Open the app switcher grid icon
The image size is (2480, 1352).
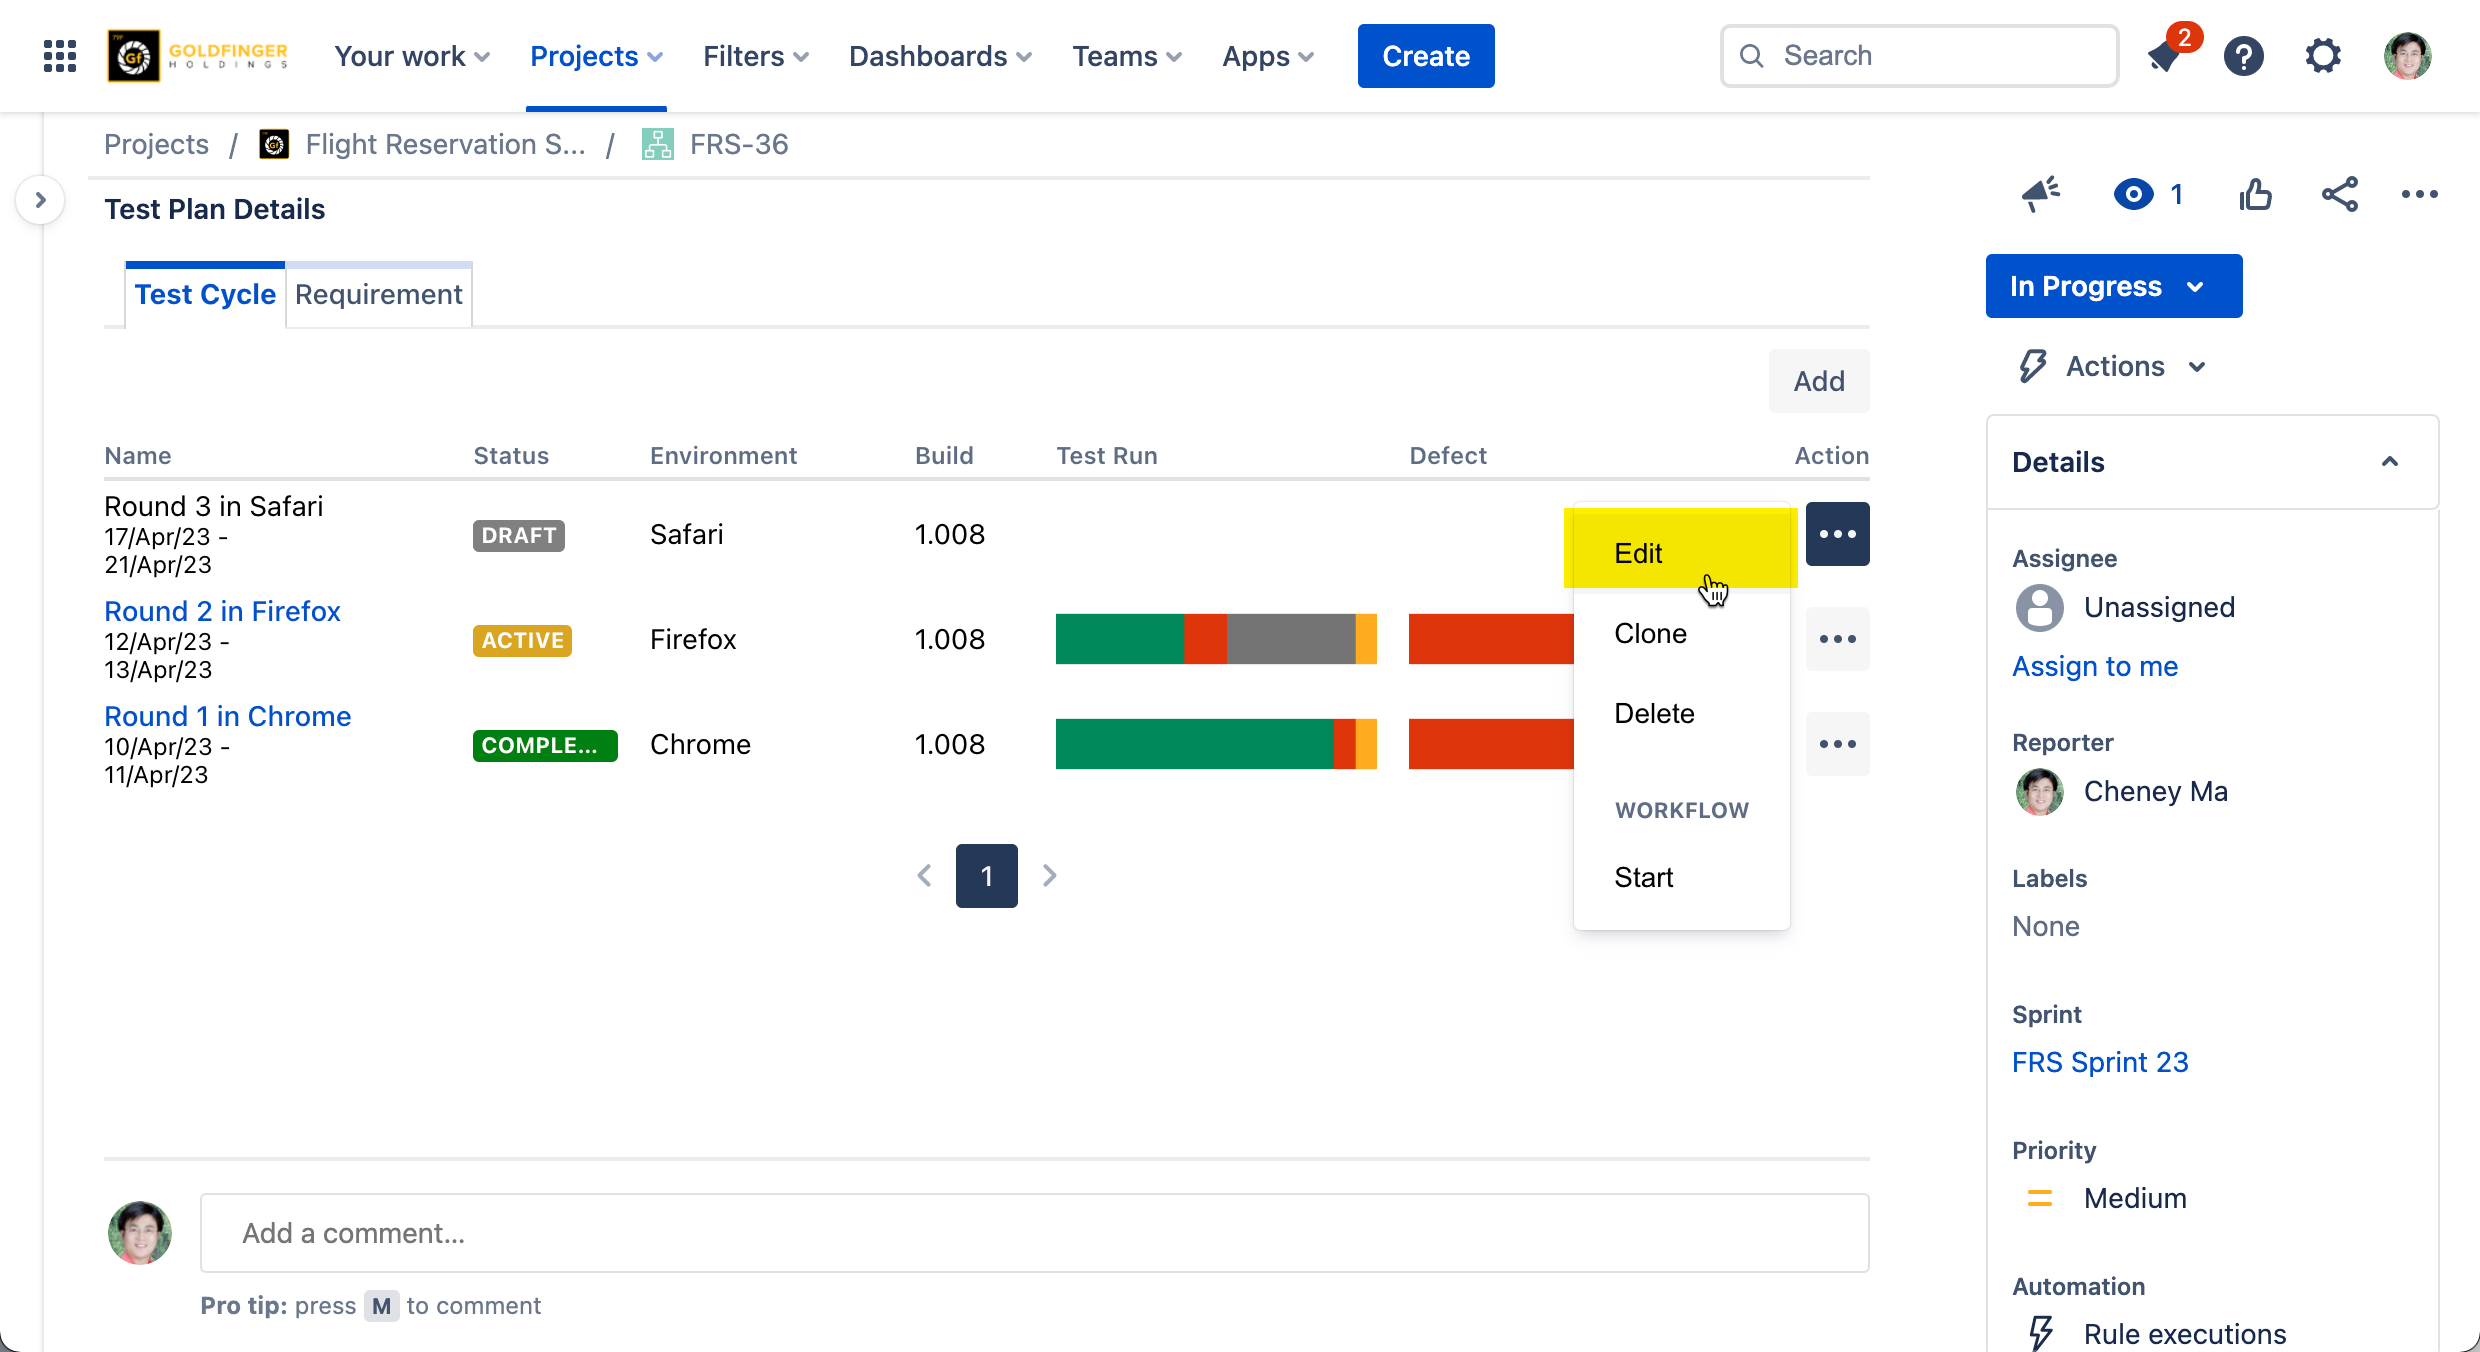point(60,56)
